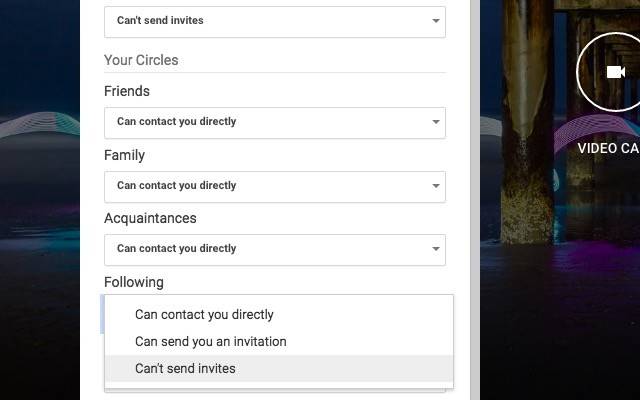The width and height of the screenshot is (640, 400).
Task: Click the Acquaintances label
Action: [x=150, y=218]
